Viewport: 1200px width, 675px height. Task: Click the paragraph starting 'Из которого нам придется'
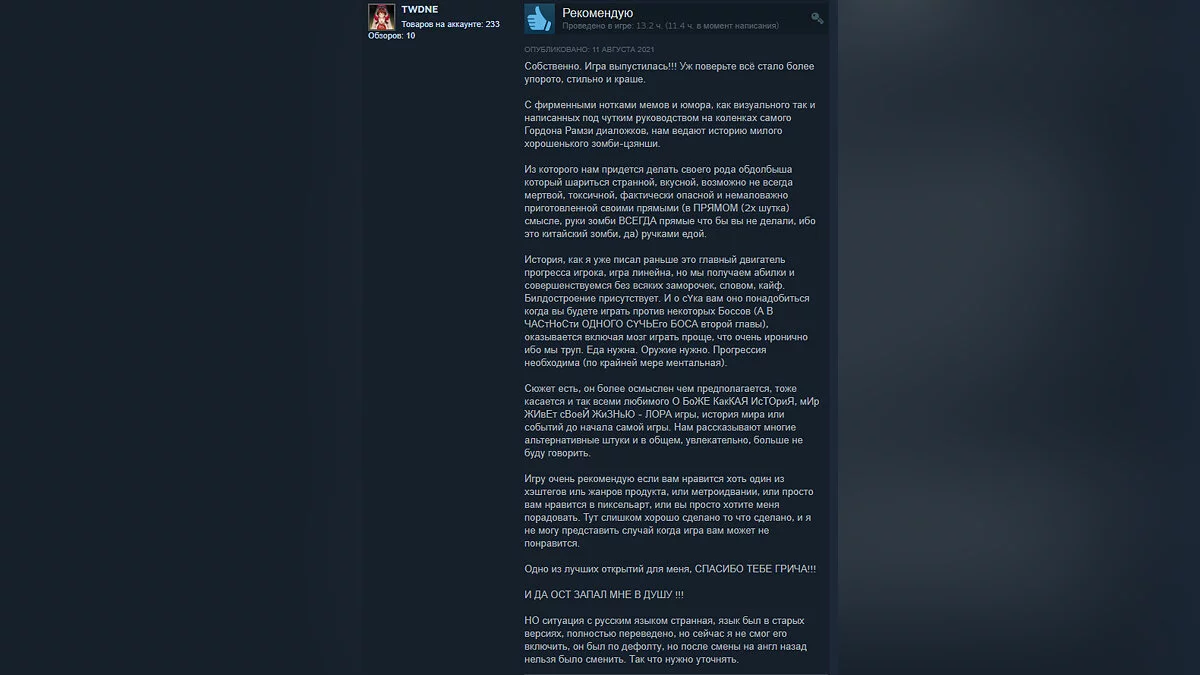[x=670, y=201]
